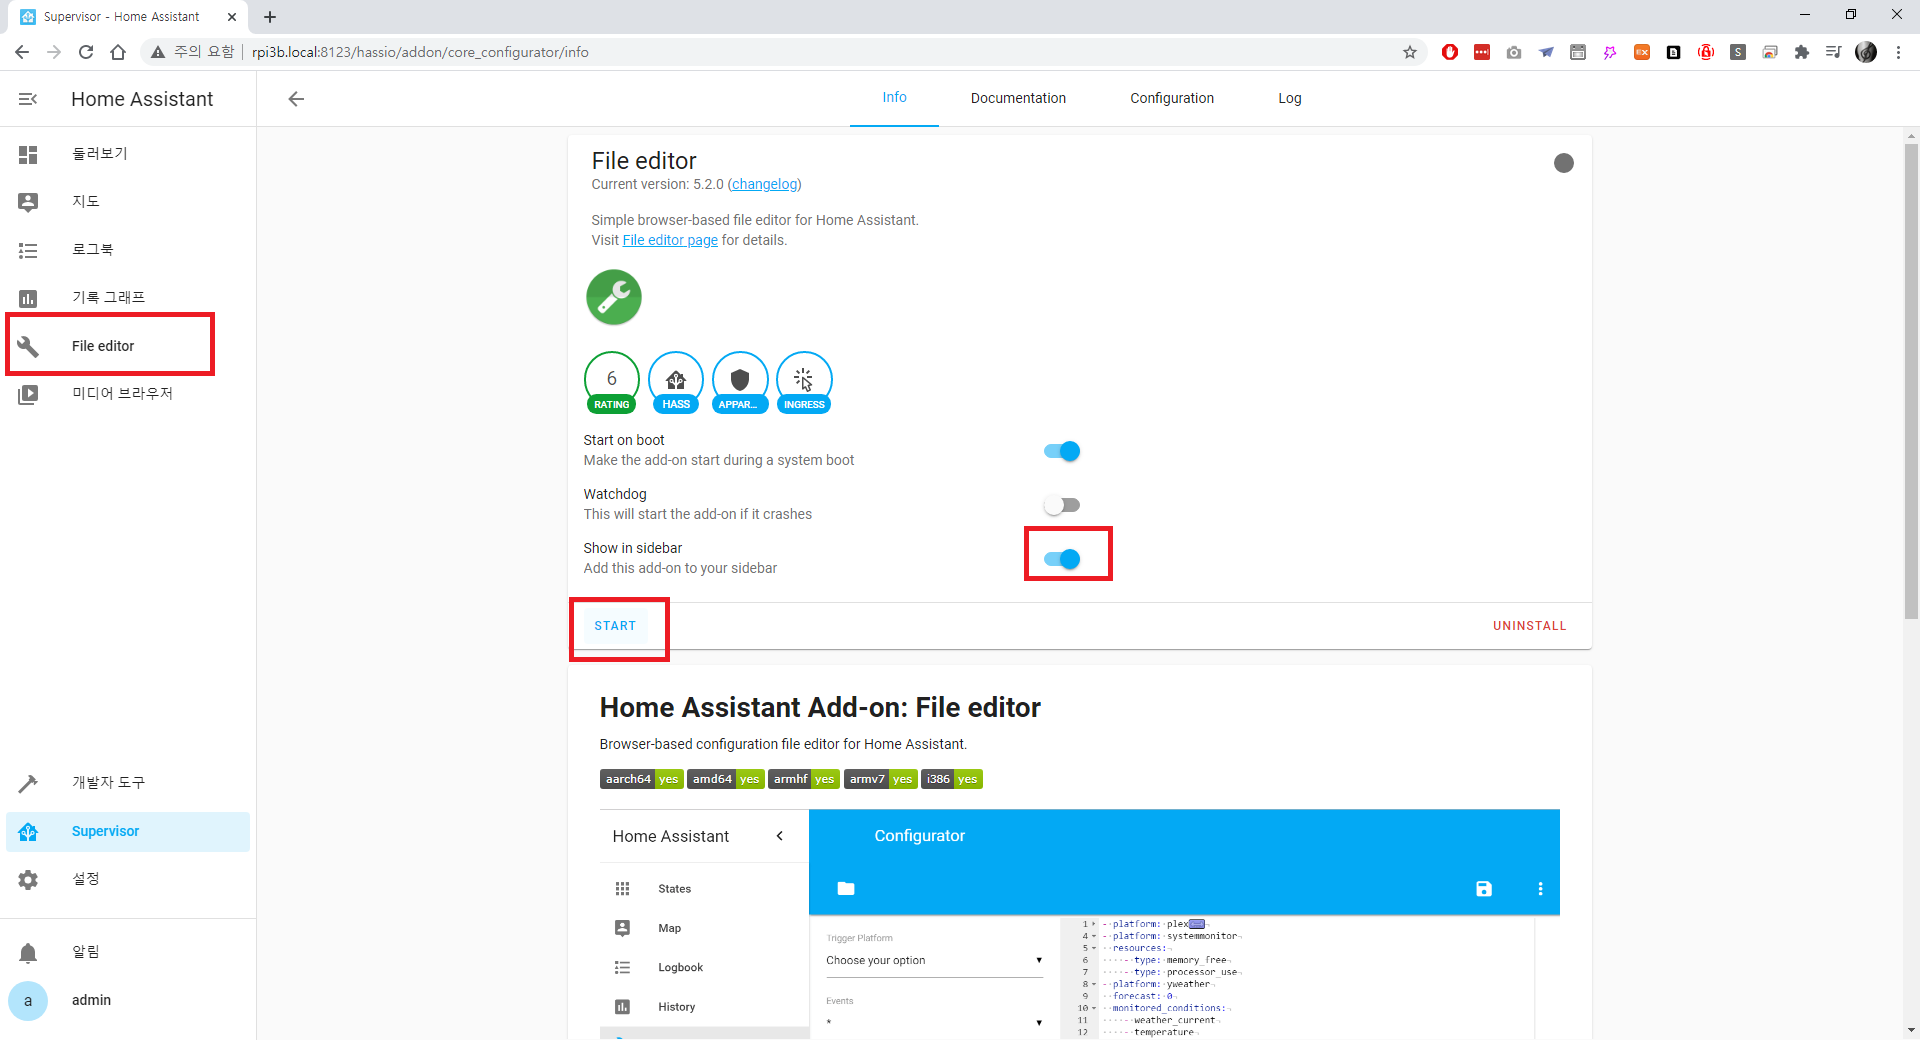
Task: Click the AppArmor shield badge
Action: [740, 382]
